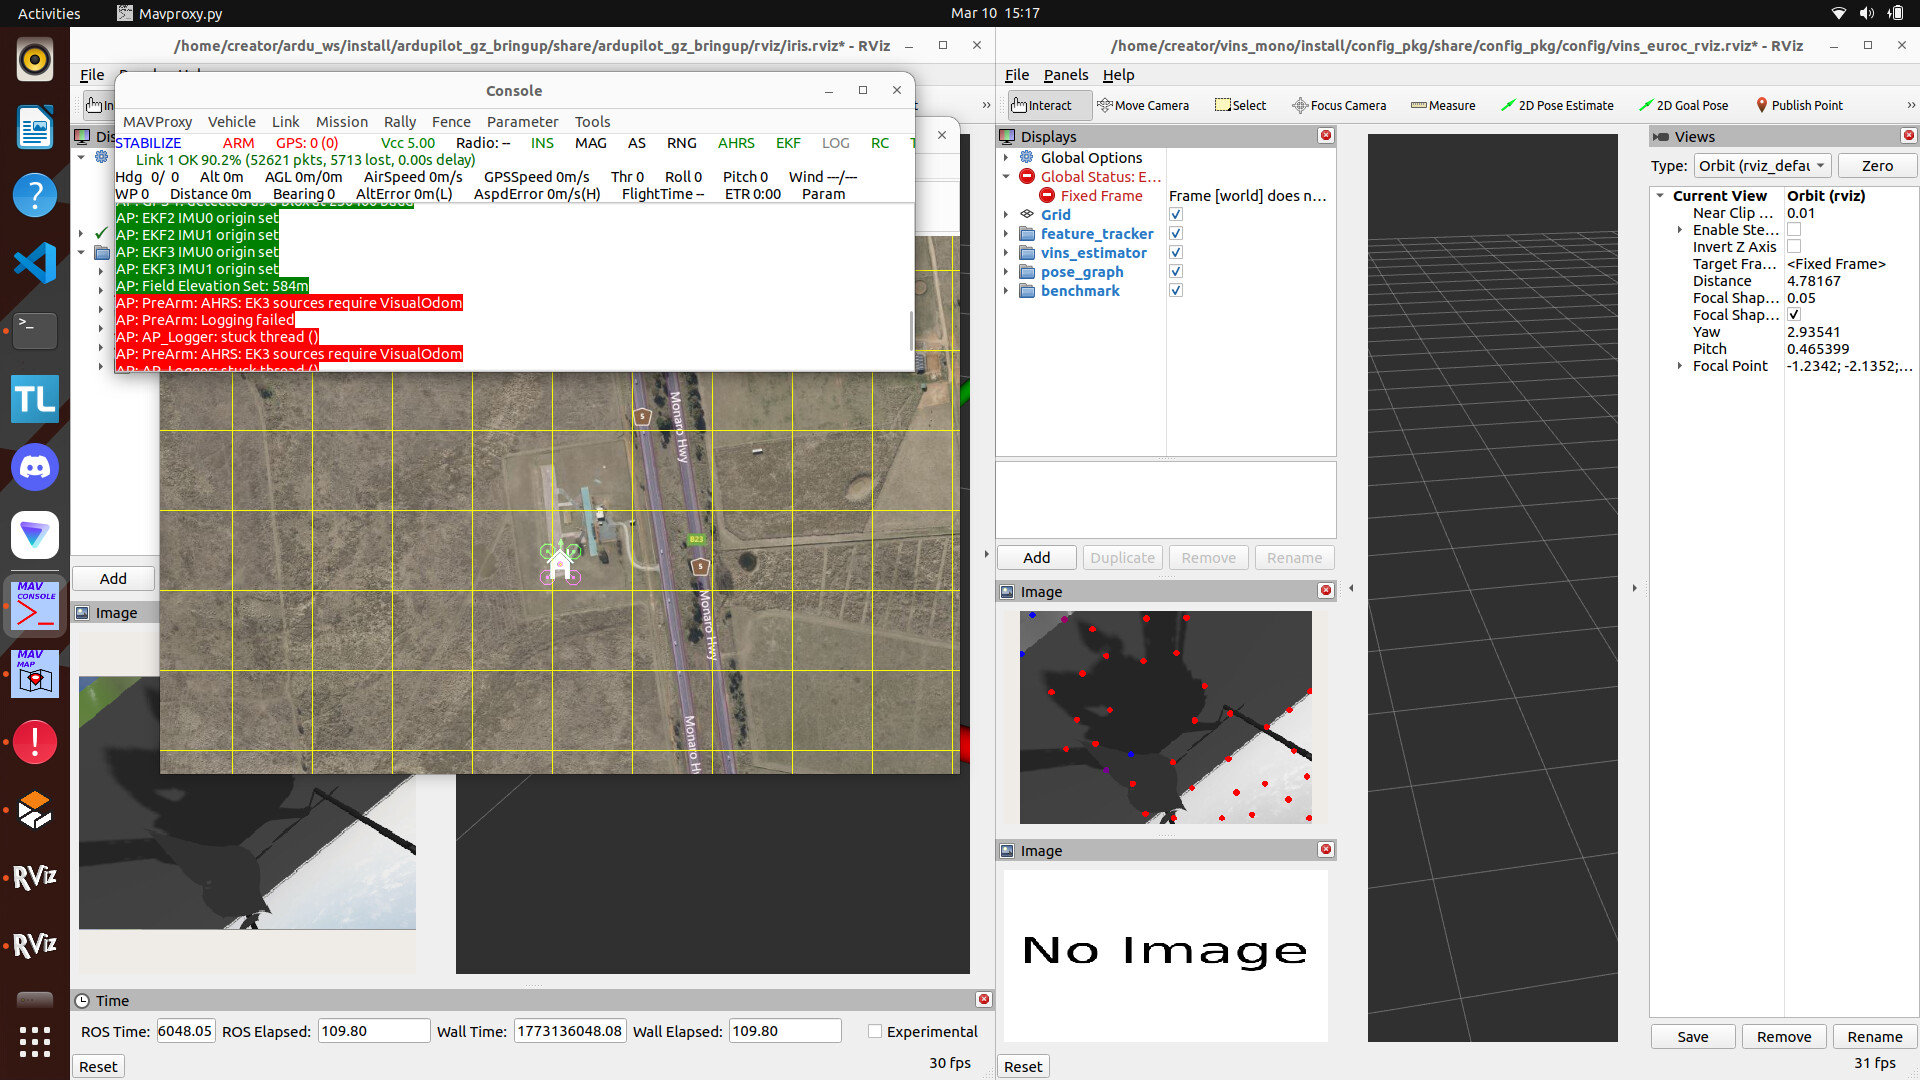The height and width of the screenshot is (1080, 1920).
Task: Enable the Experimental checkbox
Action: click(x=875, y=1031)
